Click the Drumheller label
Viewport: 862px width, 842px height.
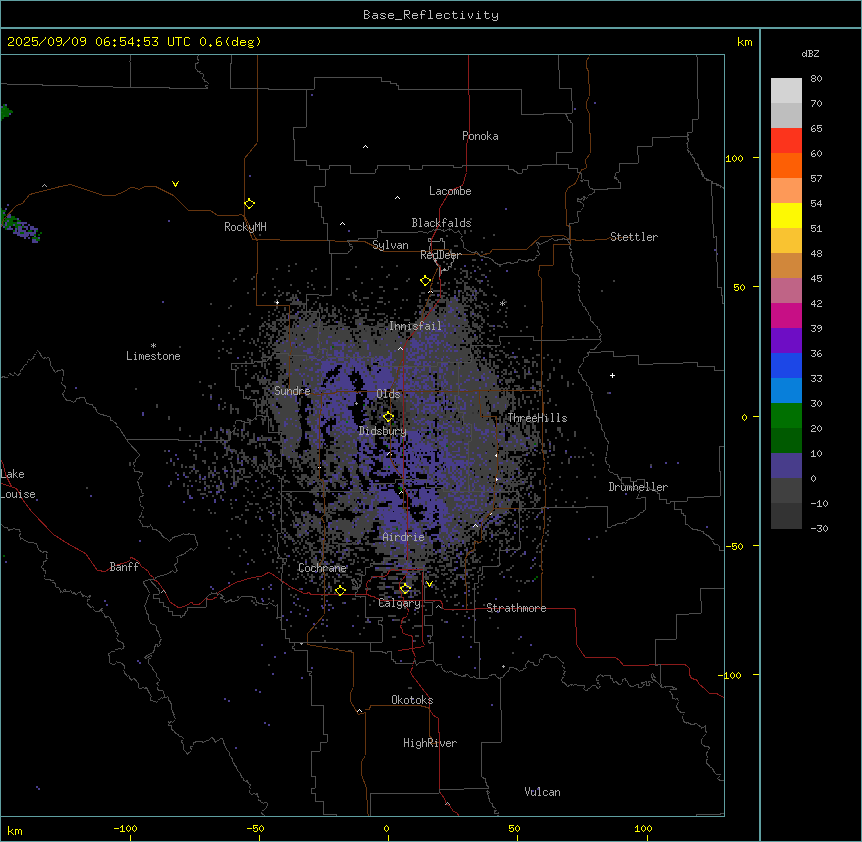(638, 487)
